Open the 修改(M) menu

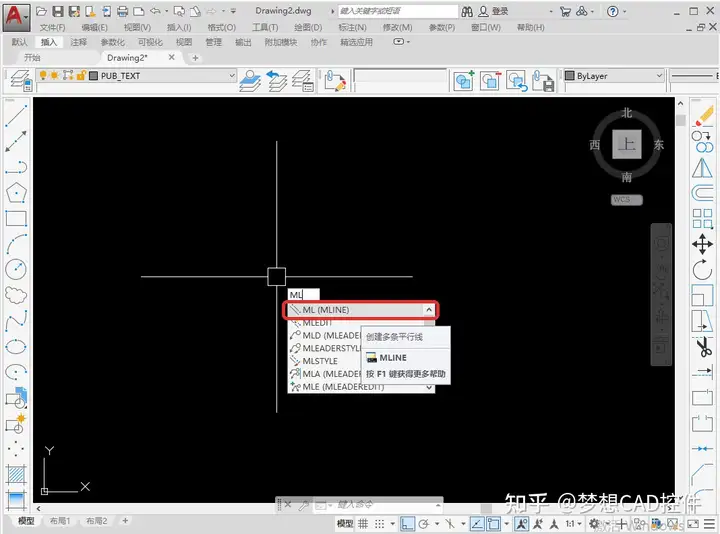pos(398,28)
